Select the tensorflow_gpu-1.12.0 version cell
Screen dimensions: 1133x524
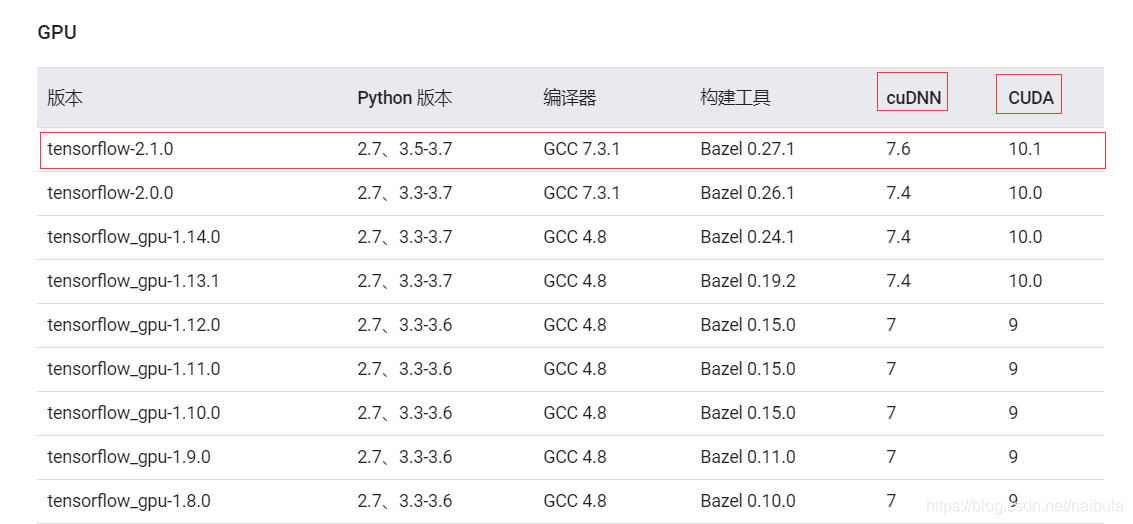pos(134,325)
